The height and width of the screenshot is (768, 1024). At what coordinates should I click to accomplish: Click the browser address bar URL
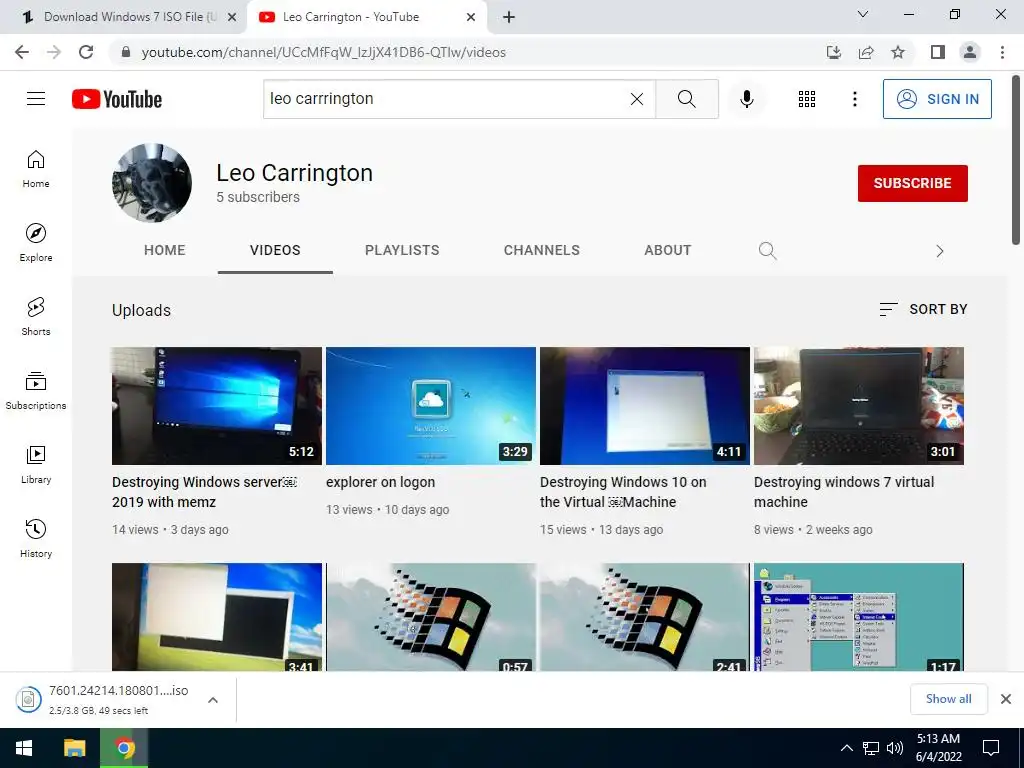(x=323, y=52)
